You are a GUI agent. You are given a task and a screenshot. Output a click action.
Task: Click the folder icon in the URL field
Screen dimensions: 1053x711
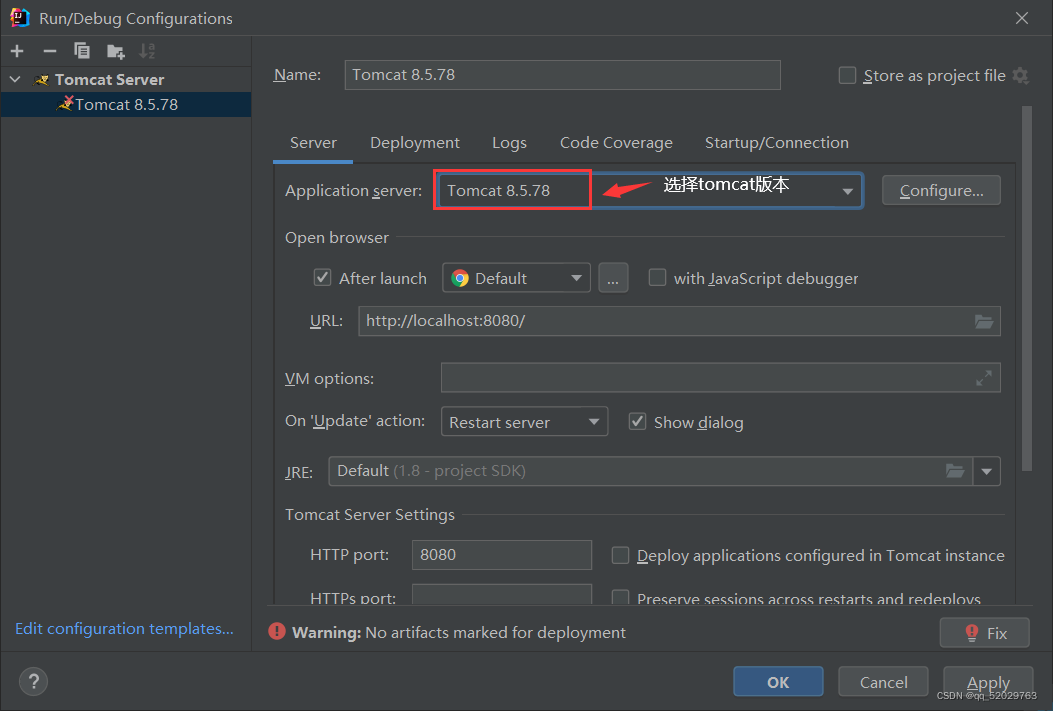pos(984,322)
